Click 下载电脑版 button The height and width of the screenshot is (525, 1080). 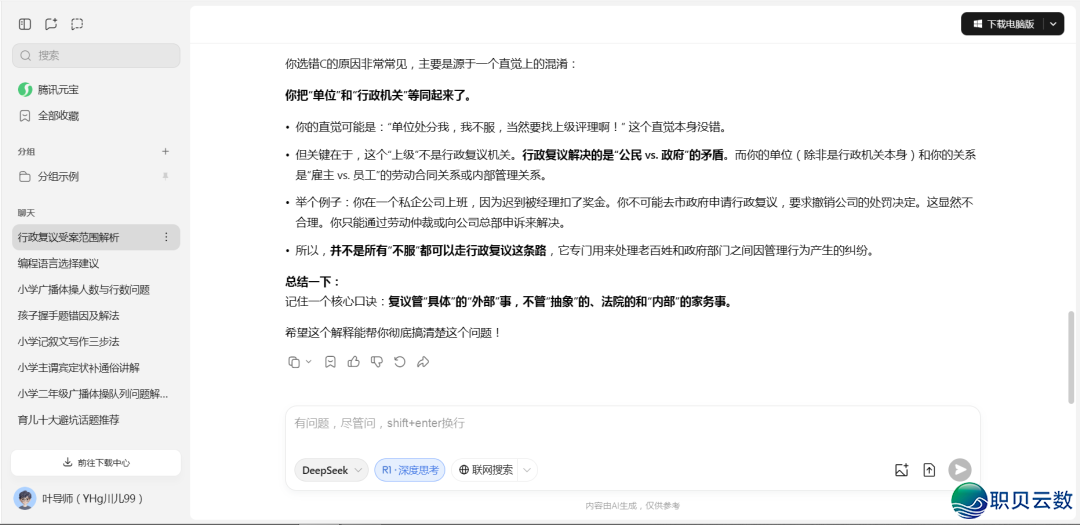1004,23
